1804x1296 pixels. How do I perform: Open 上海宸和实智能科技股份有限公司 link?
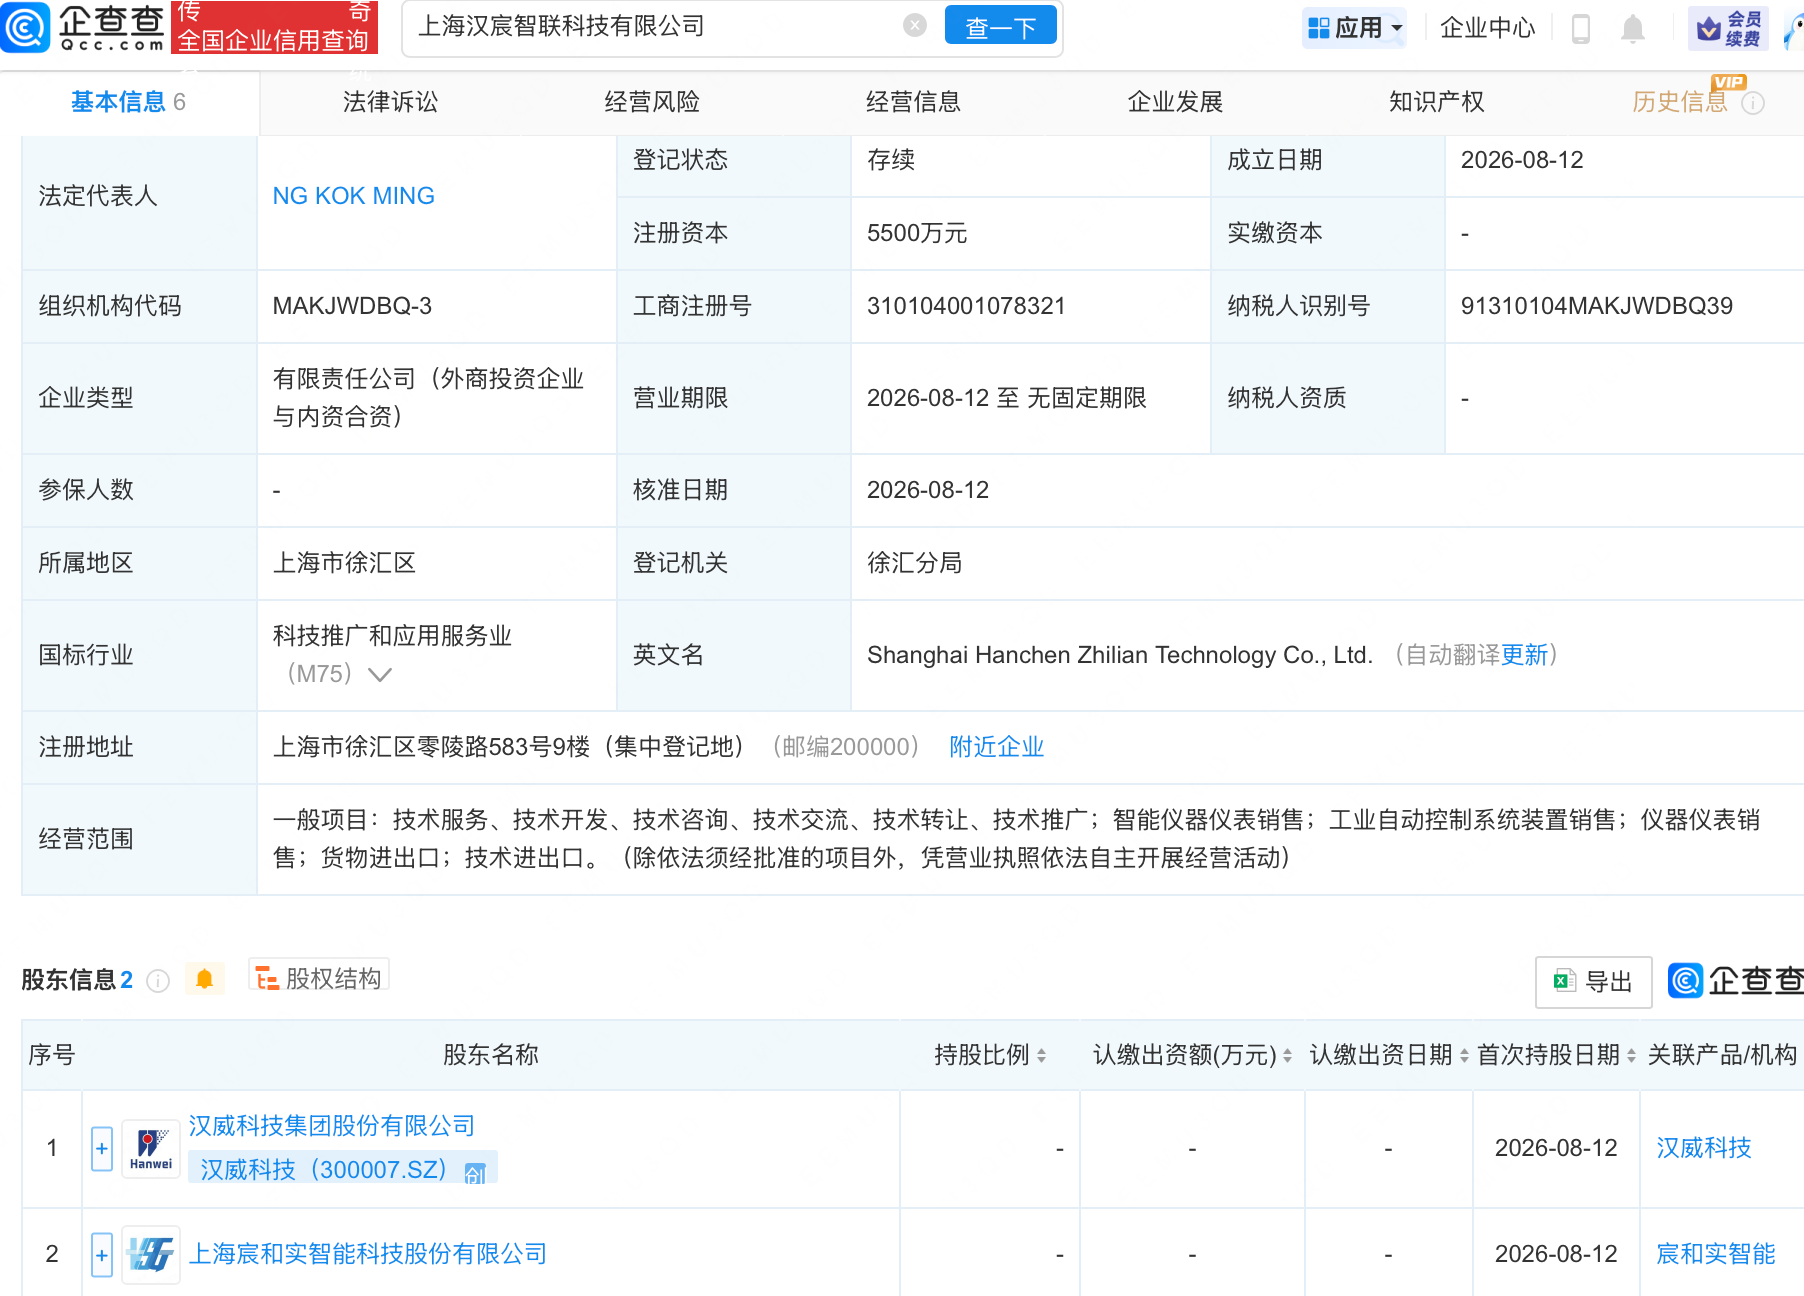point(368,1254)
